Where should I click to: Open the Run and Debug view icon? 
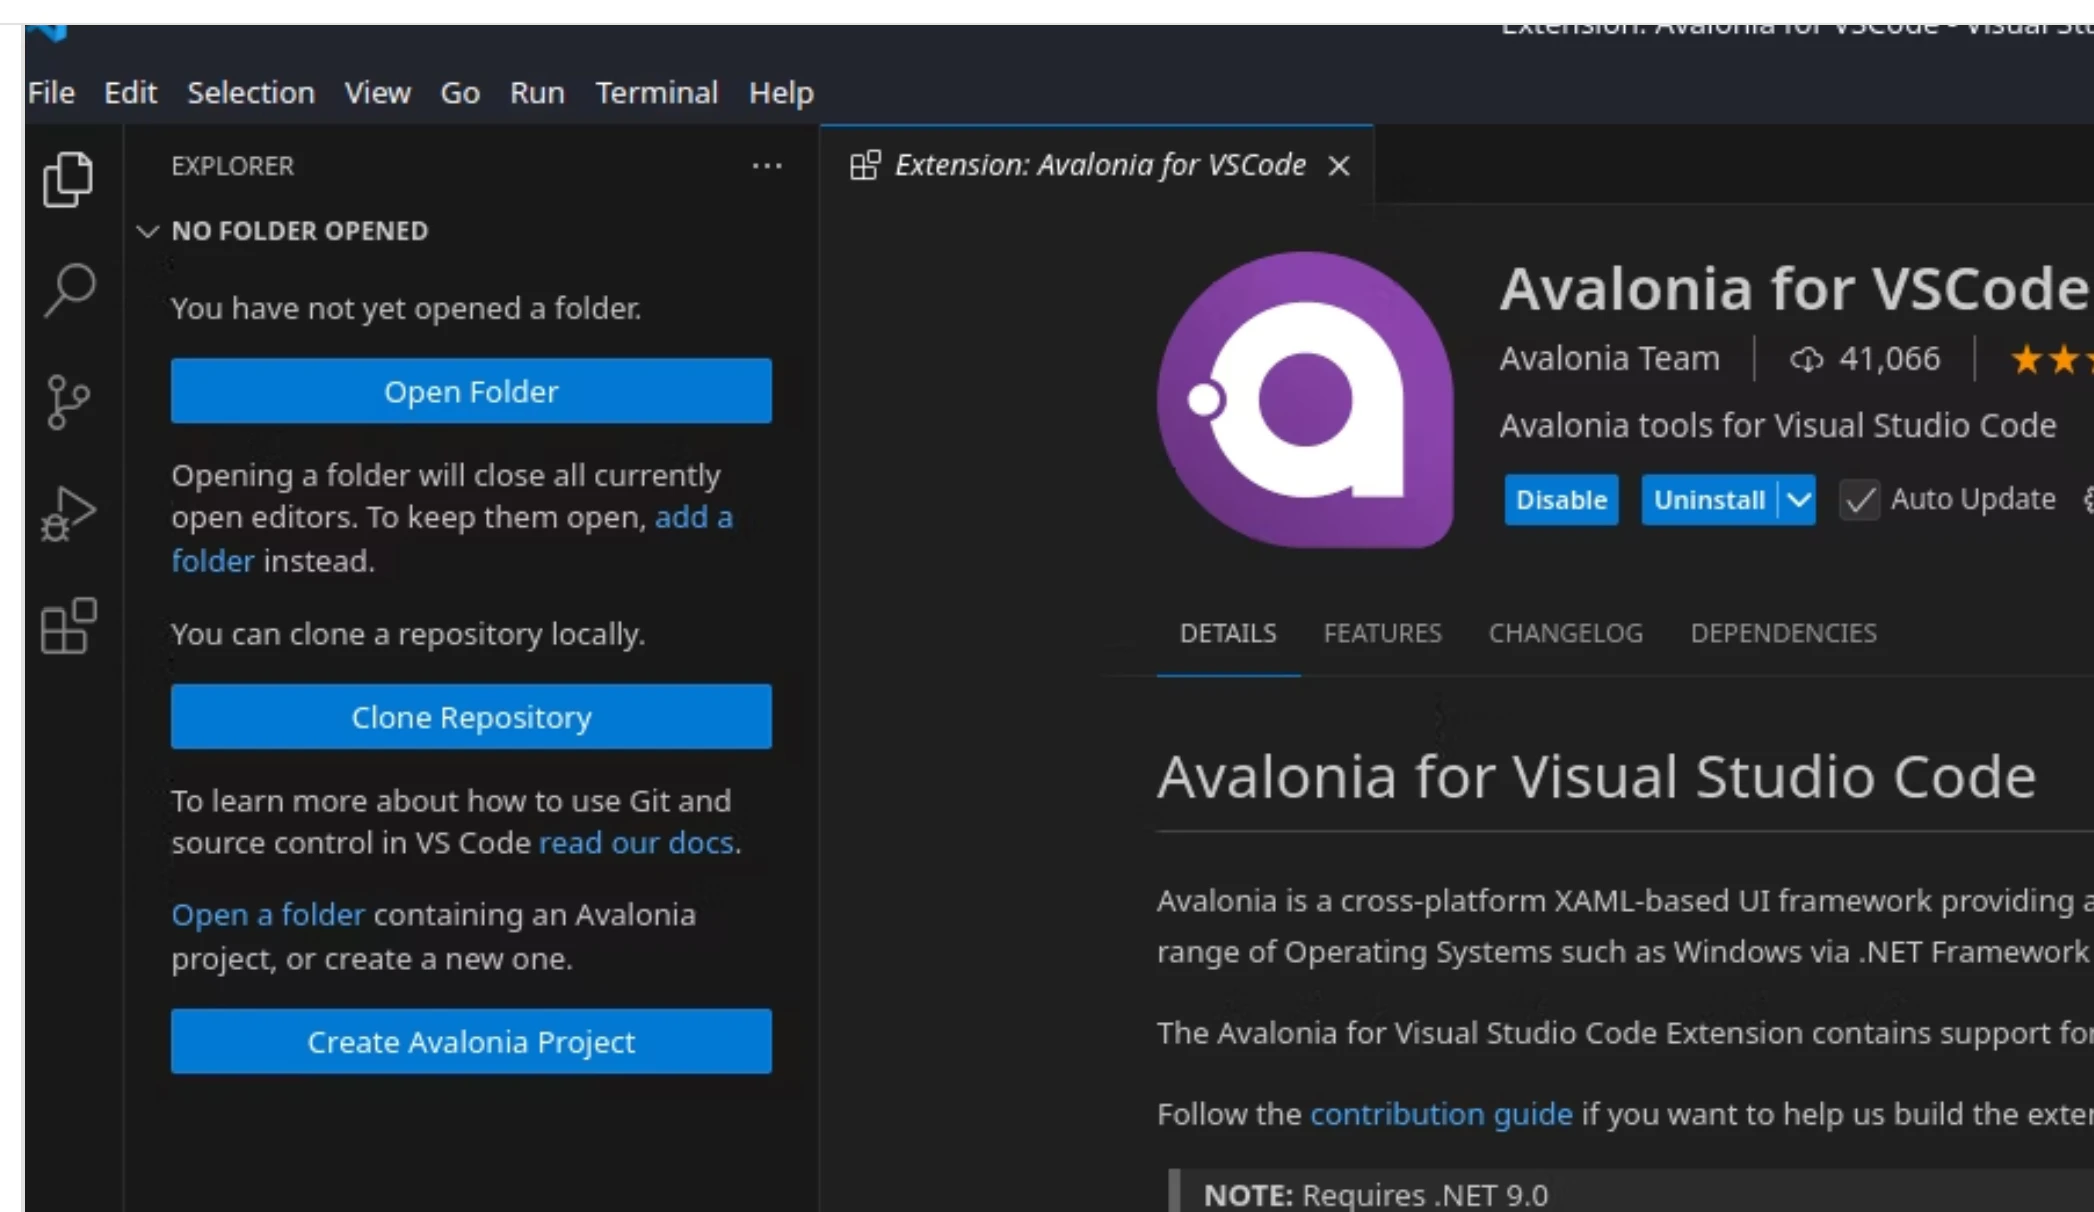pos(68,514)
